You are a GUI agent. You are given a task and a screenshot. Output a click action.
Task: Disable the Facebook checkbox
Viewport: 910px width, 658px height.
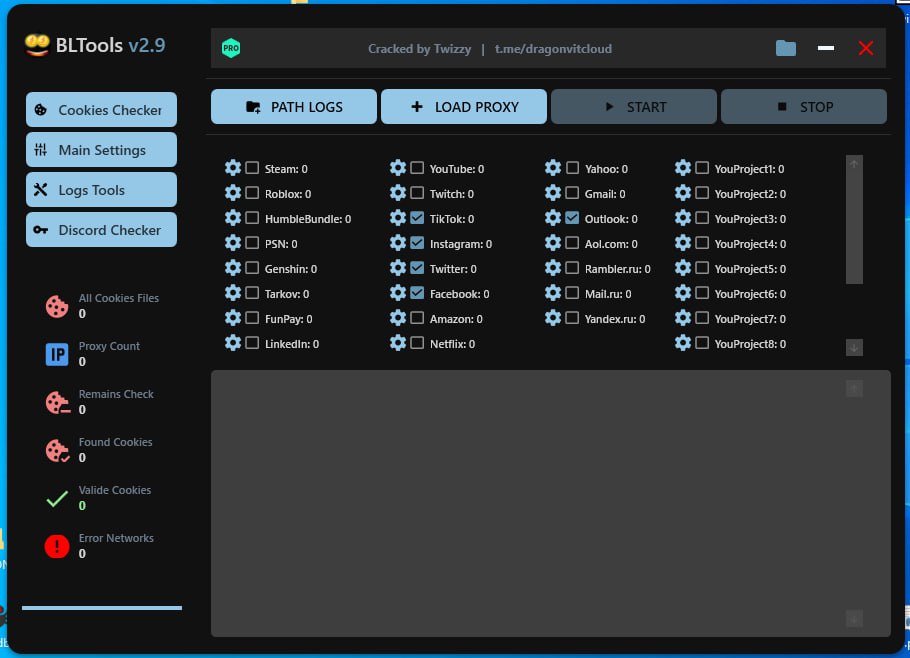tap(417, 293)
